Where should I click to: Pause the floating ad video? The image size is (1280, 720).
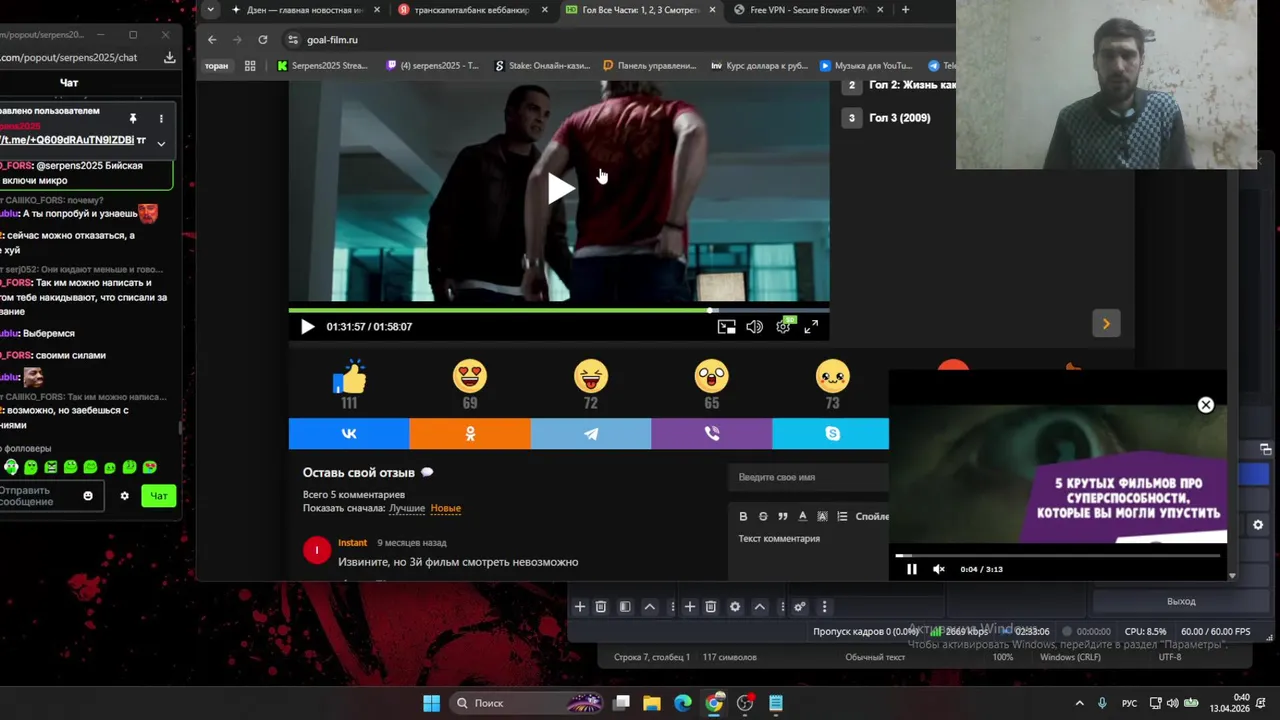pos(911,569)
